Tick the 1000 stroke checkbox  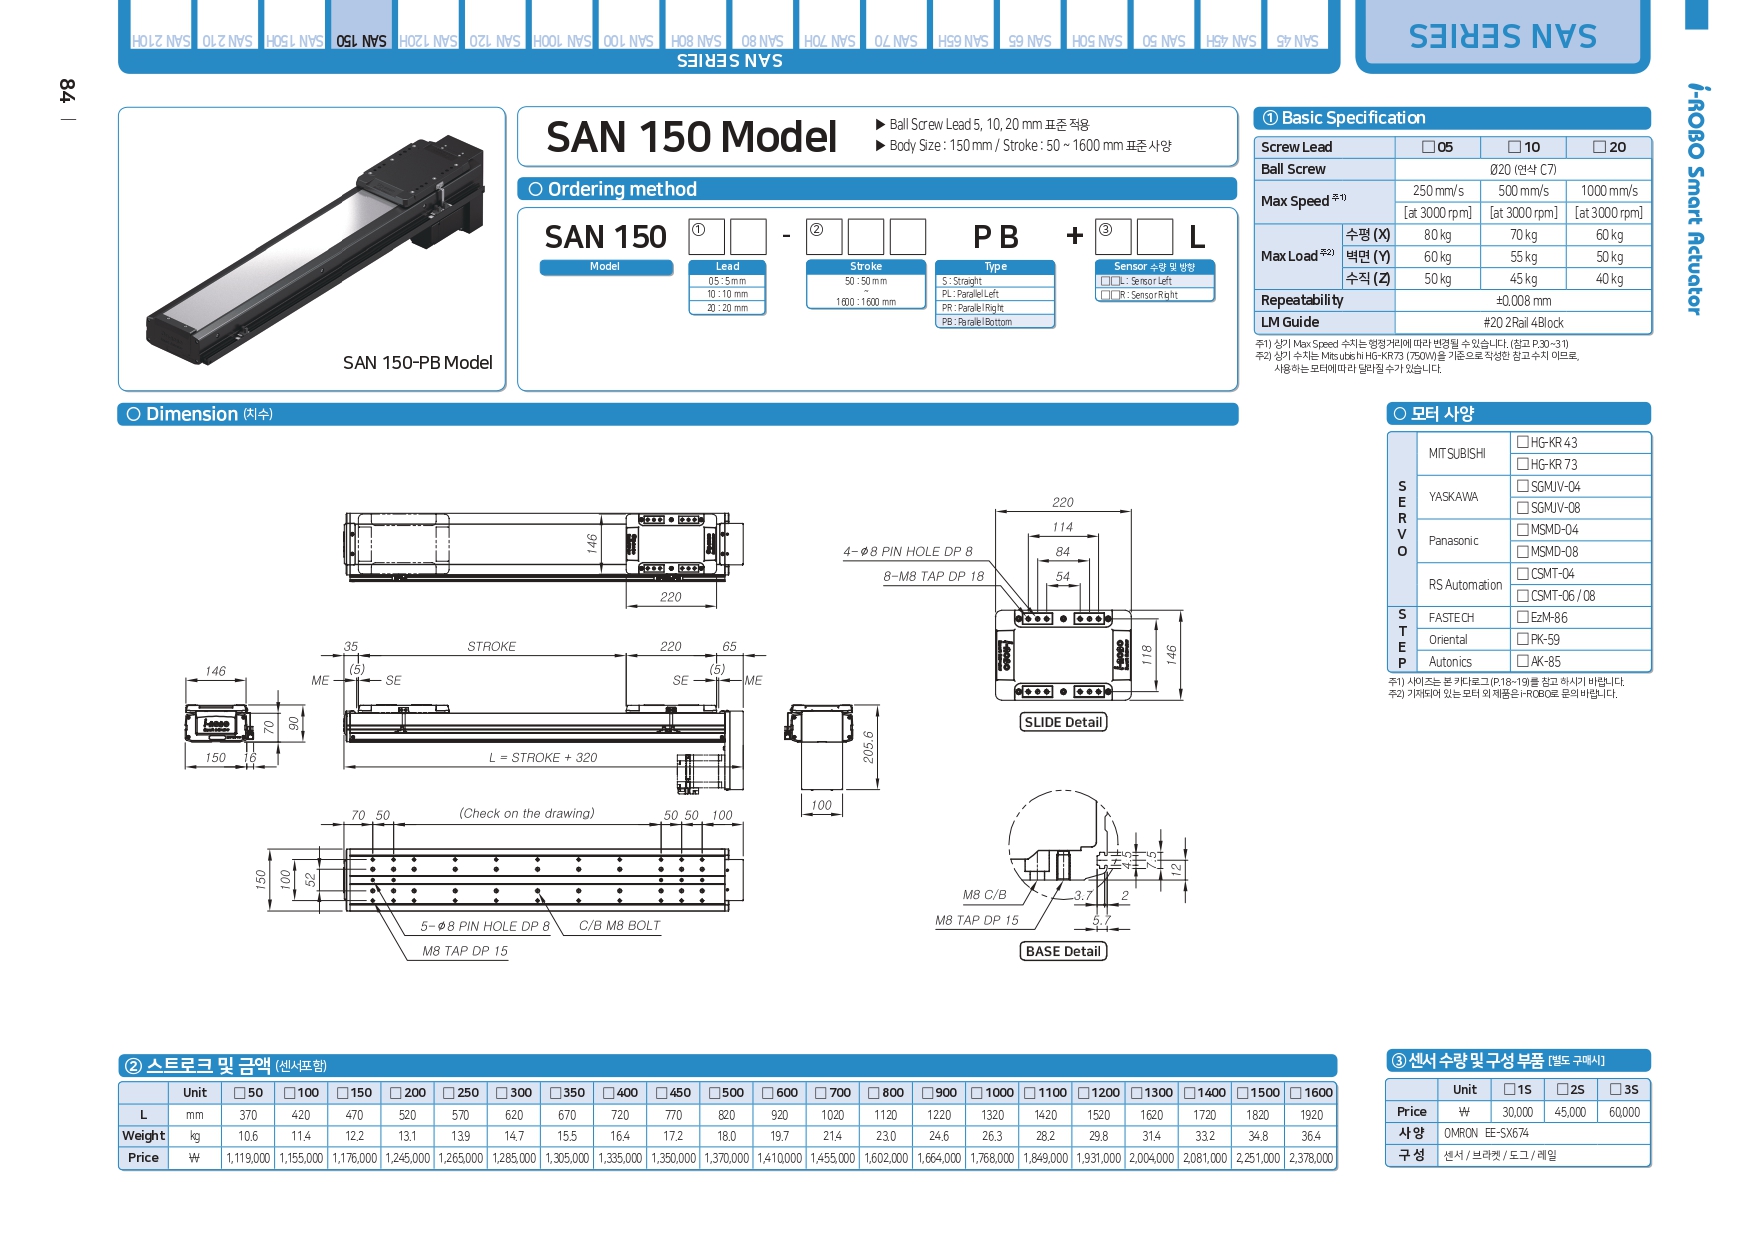click(977, 1093)
